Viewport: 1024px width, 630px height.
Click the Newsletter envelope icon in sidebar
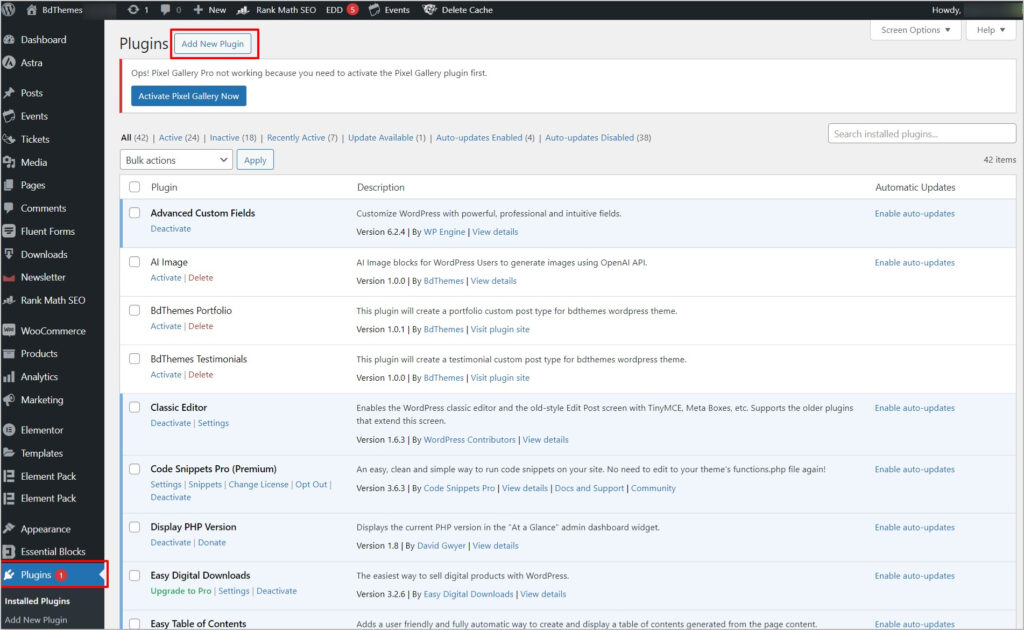(9, 277)
